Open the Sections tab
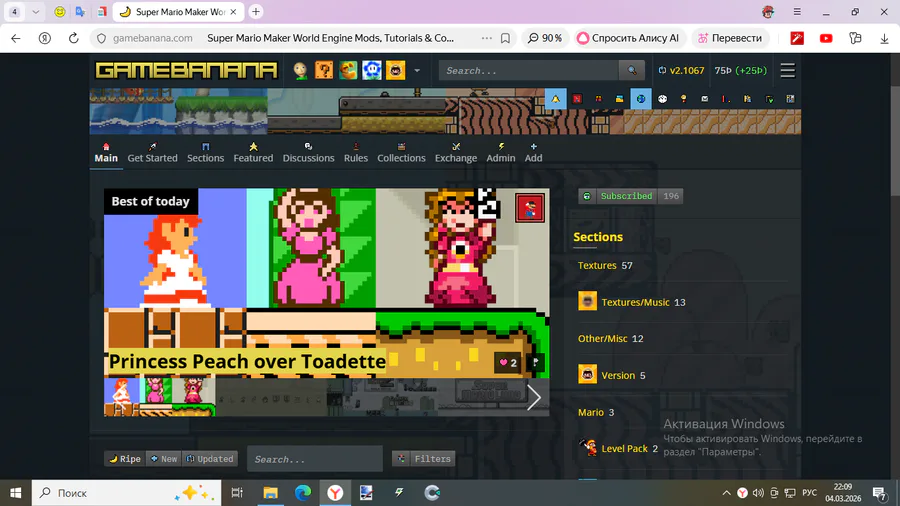This screenshot has height=506, width=900. (205, 153)
